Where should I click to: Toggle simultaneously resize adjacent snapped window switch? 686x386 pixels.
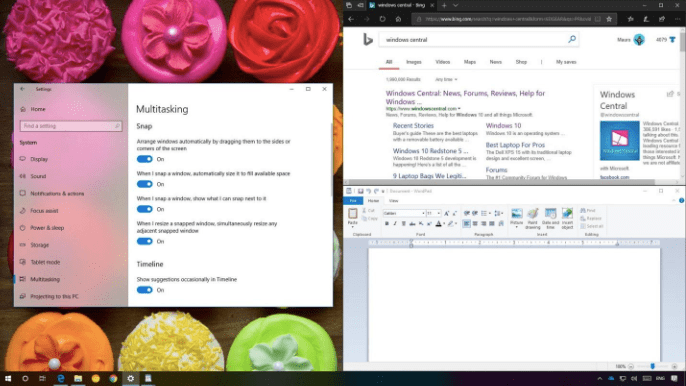[144, 241]
